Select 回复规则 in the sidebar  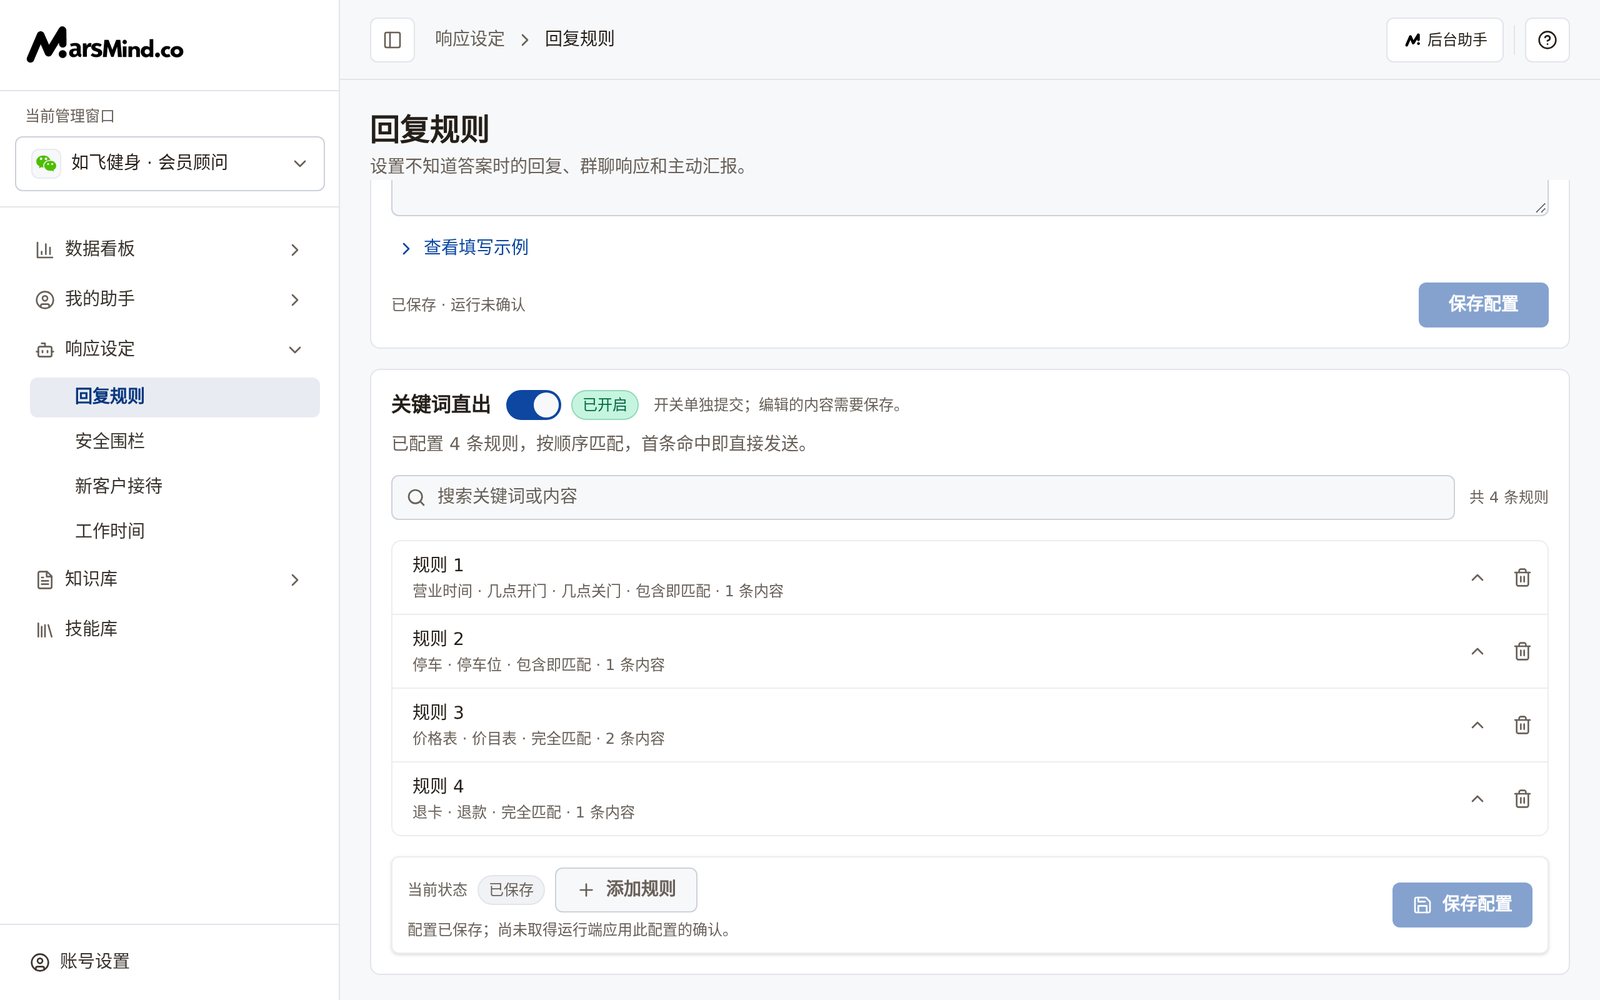coord(175,397)
